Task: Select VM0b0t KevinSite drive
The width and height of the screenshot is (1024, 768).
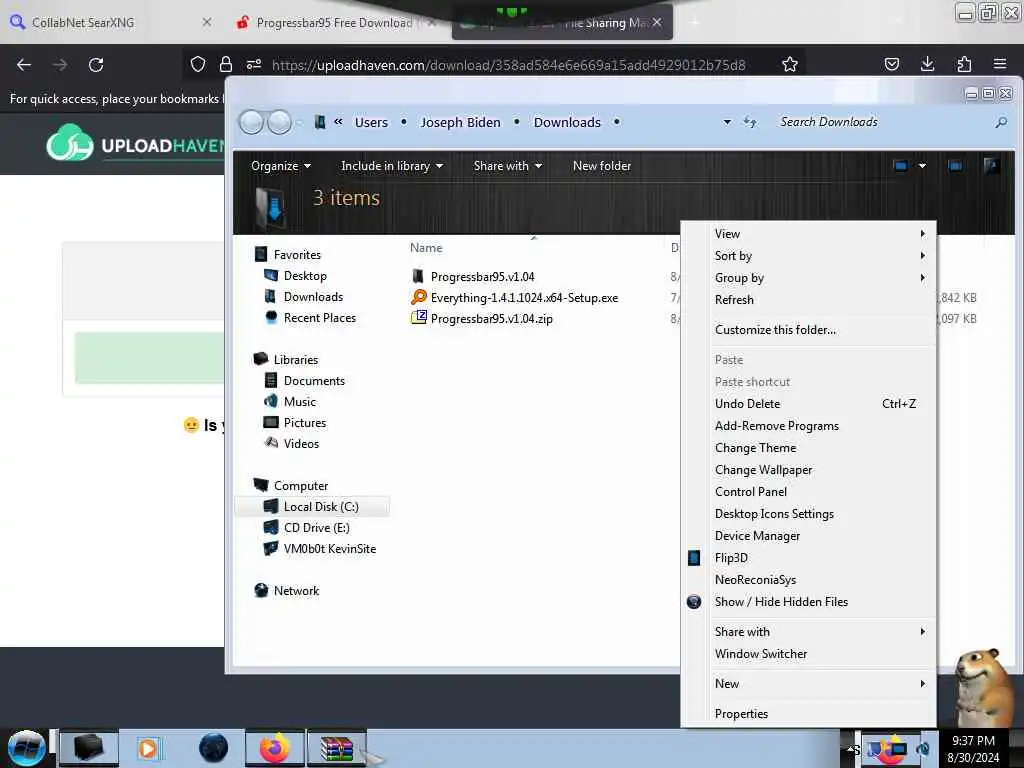Action: click(330, 549)
